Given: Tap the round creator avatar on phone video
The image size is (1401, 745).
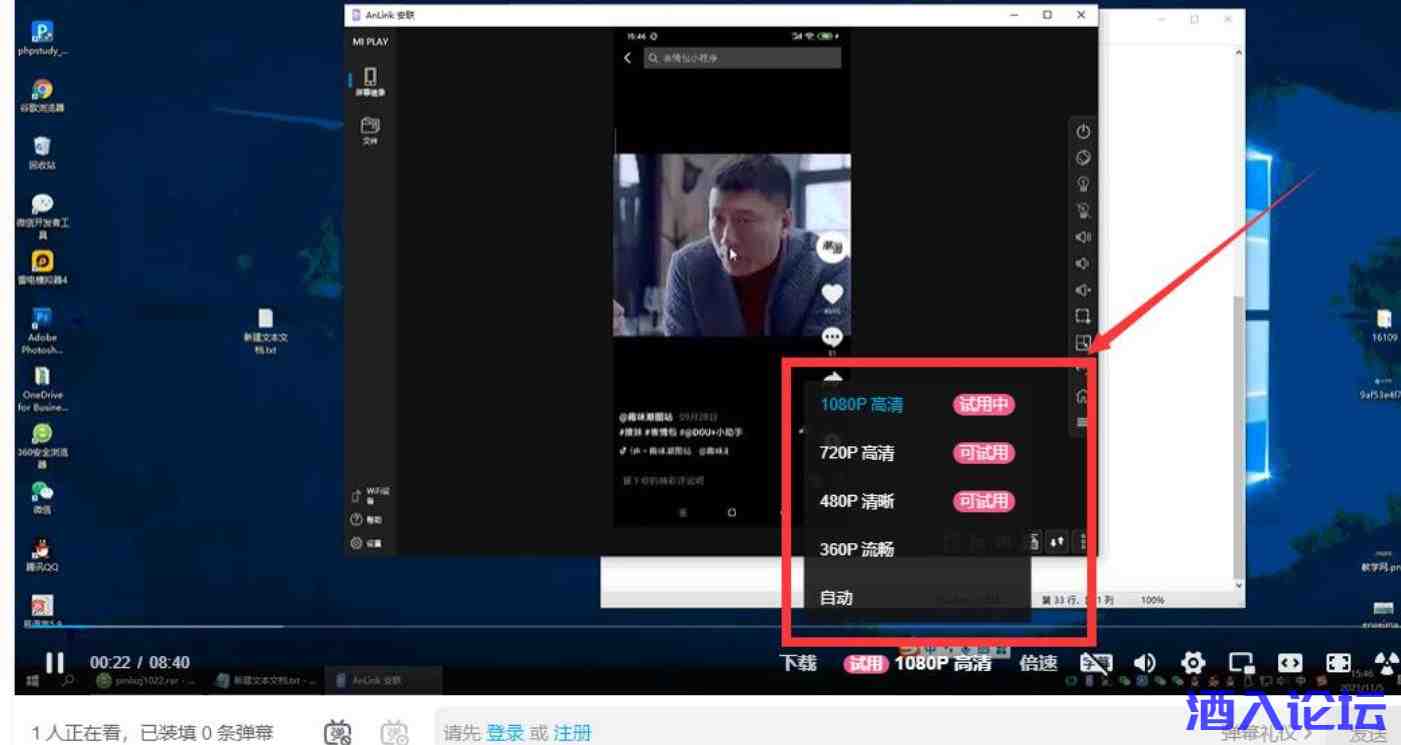Looking at the screenshot, I should click(x=831, y=247).
